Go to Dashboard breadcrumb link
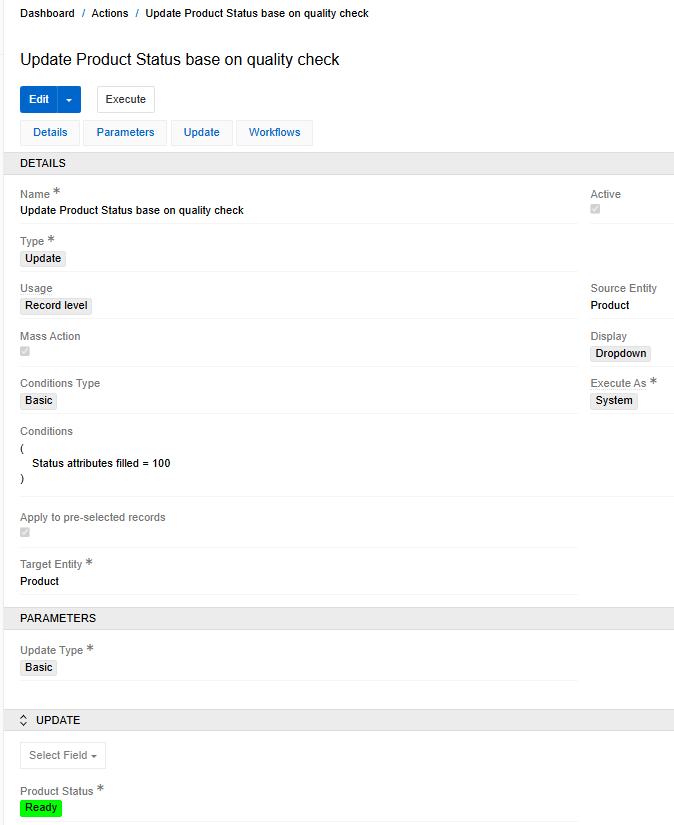Image resolution: width=674 pixels, height=825 pixels. (x=47, y=14)
